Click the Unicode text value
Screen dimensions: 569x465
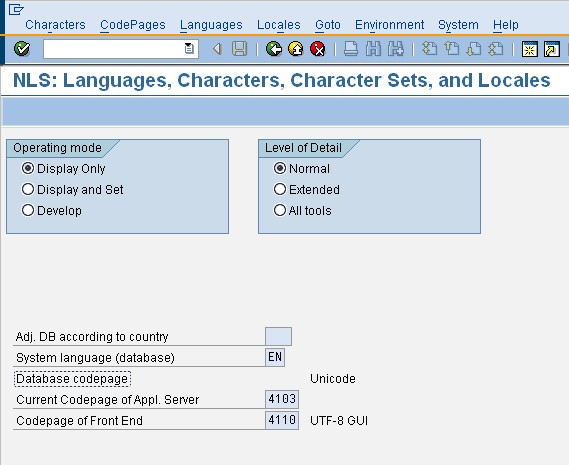[x=333, y=379]
